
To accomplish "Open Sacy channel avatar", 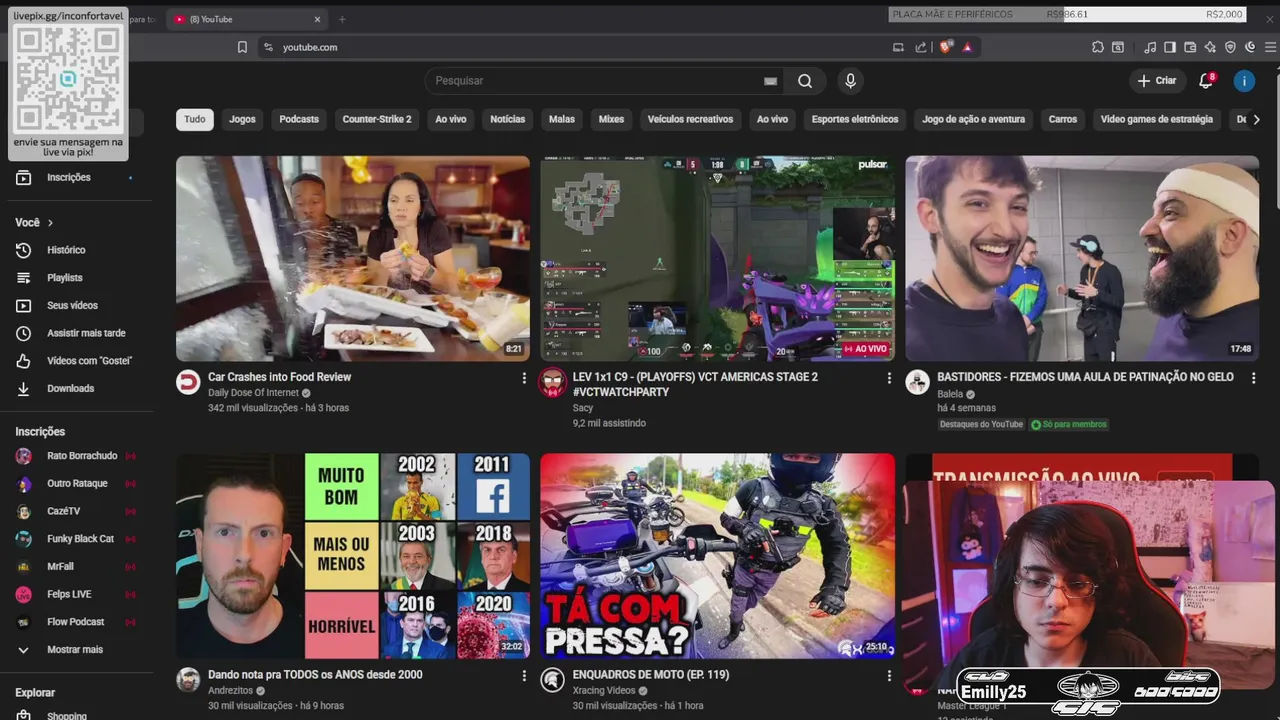I will 552,382.
